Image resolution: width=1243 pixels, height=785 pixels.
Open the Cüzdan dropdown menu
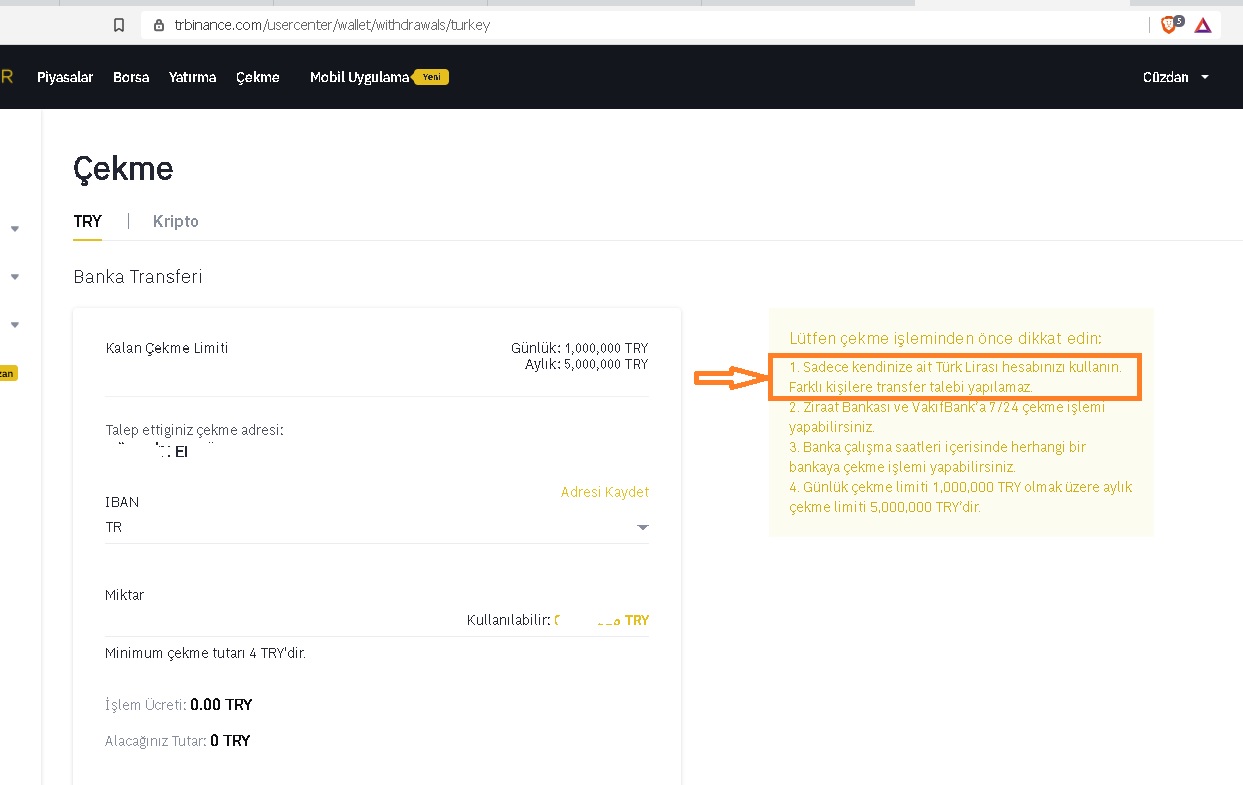1176,77
